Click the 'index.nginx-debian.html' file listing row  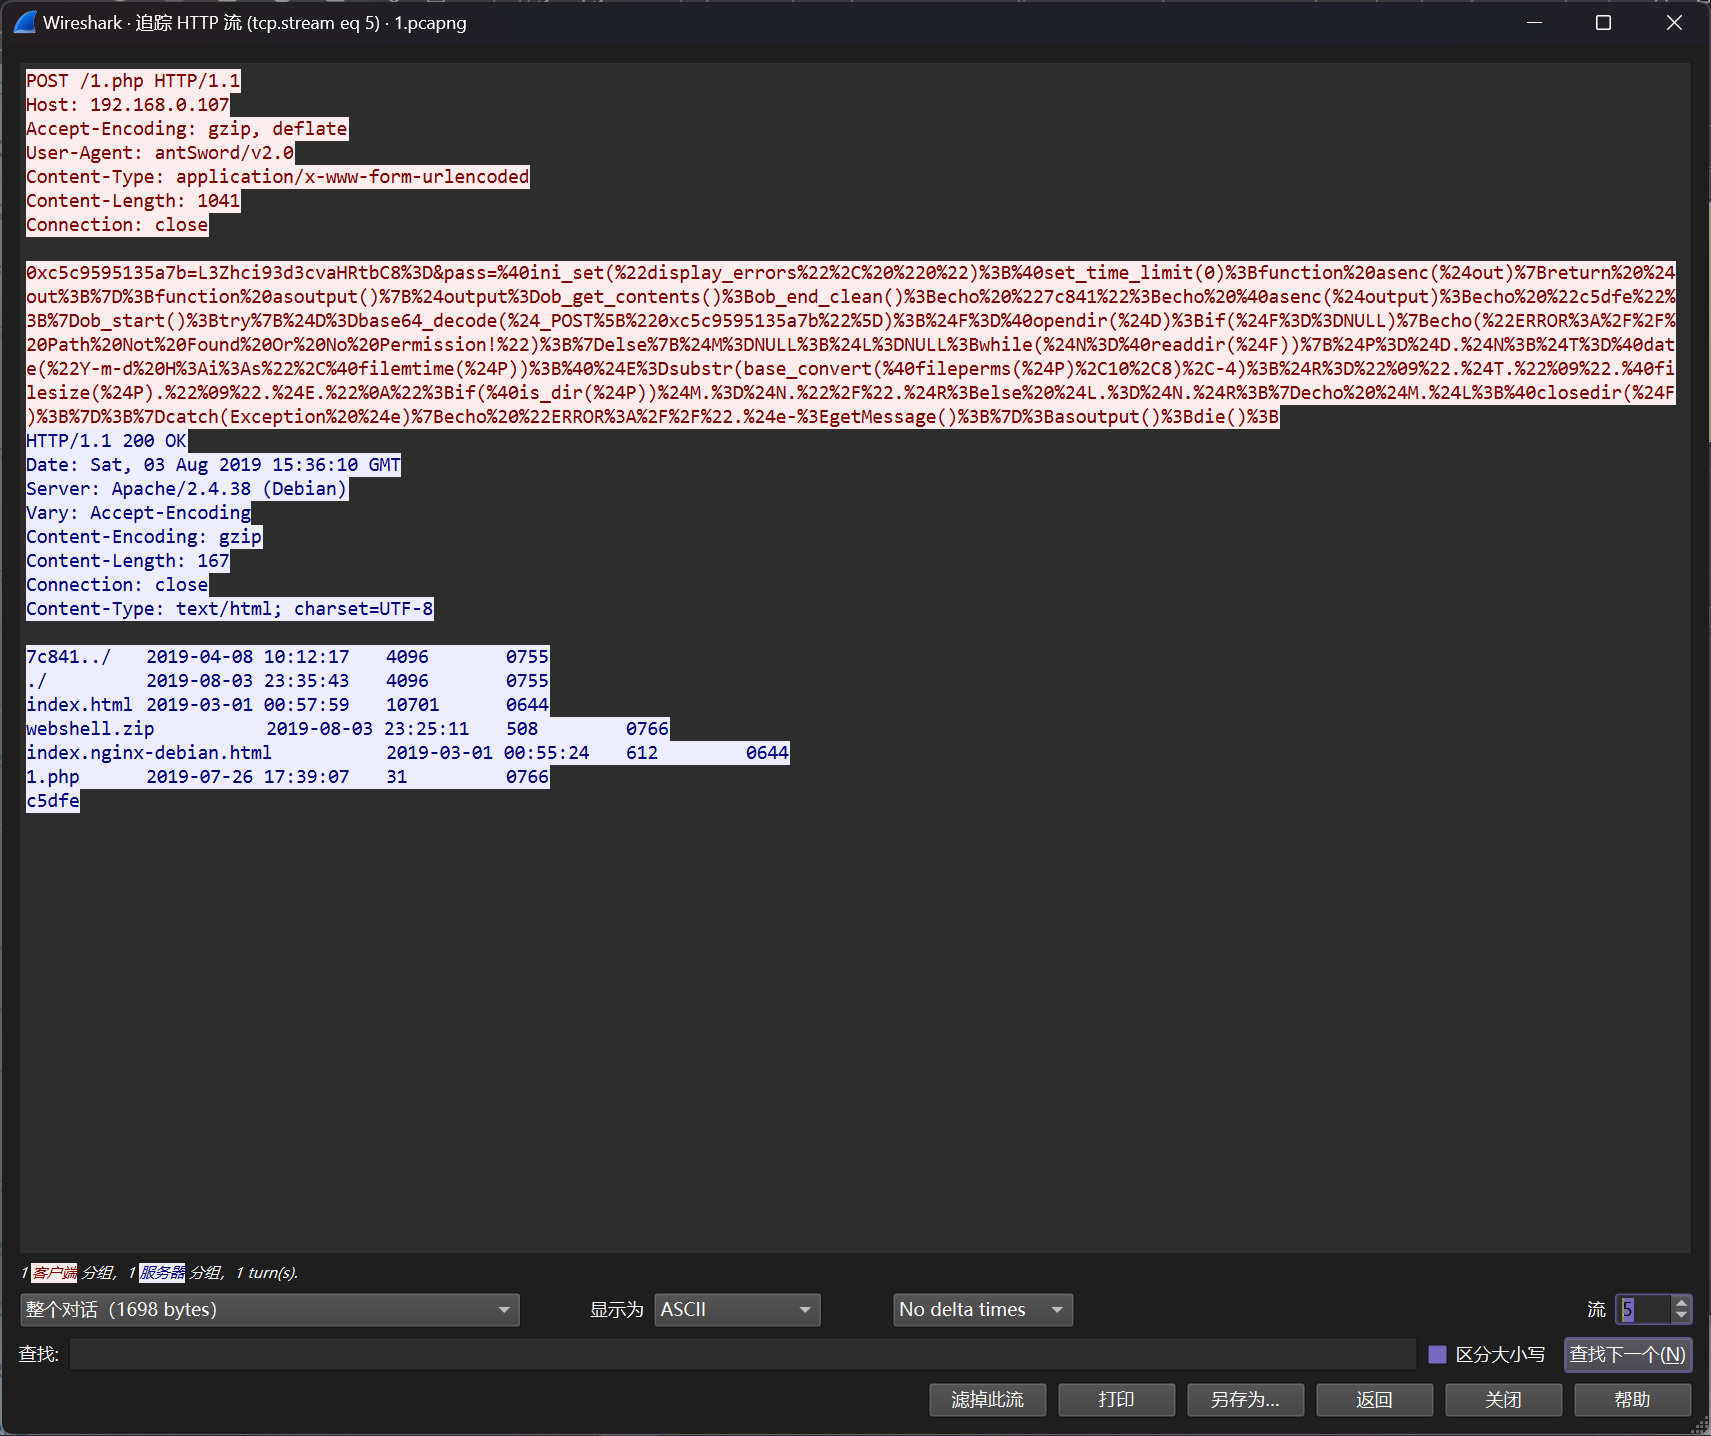tap(408, 753)
